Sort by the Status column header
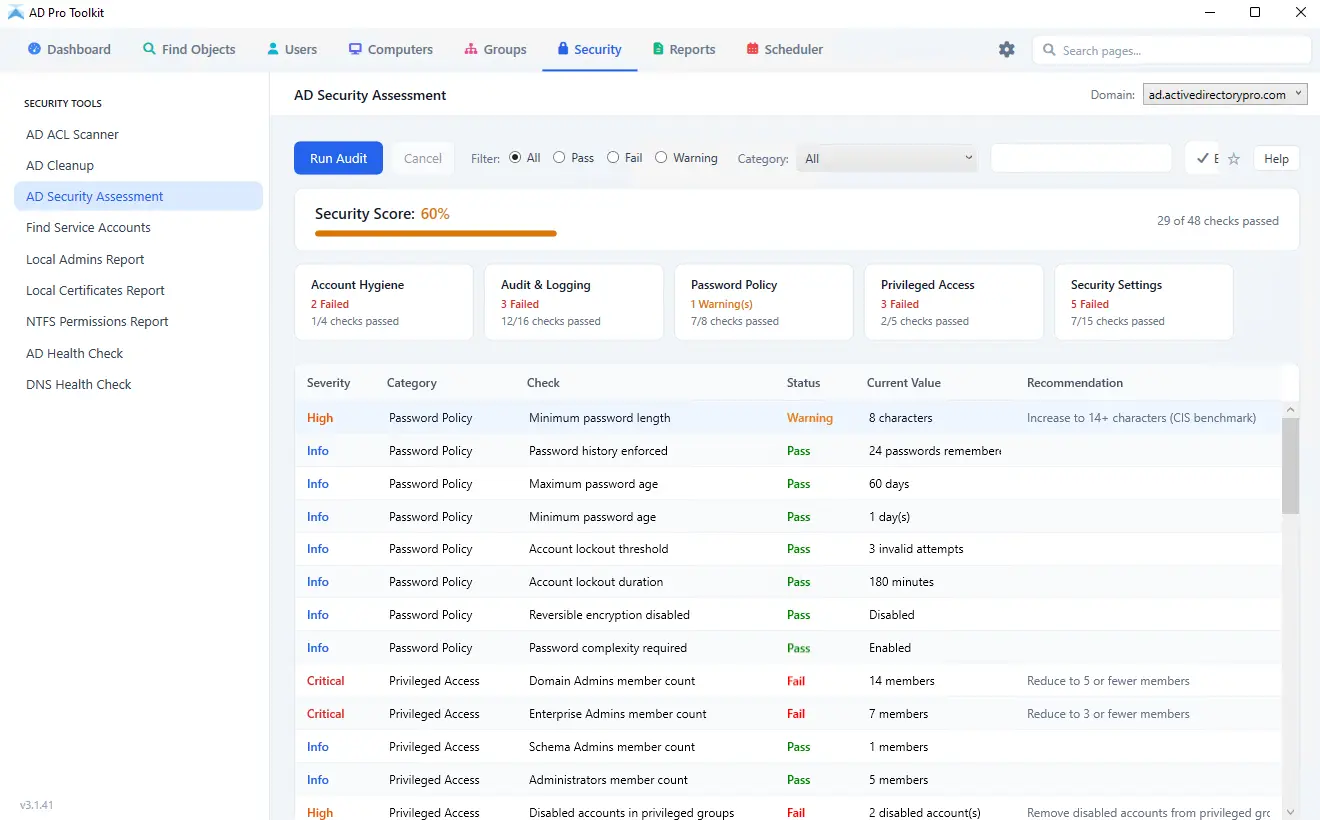1320x820 pixels. point(803,383)
